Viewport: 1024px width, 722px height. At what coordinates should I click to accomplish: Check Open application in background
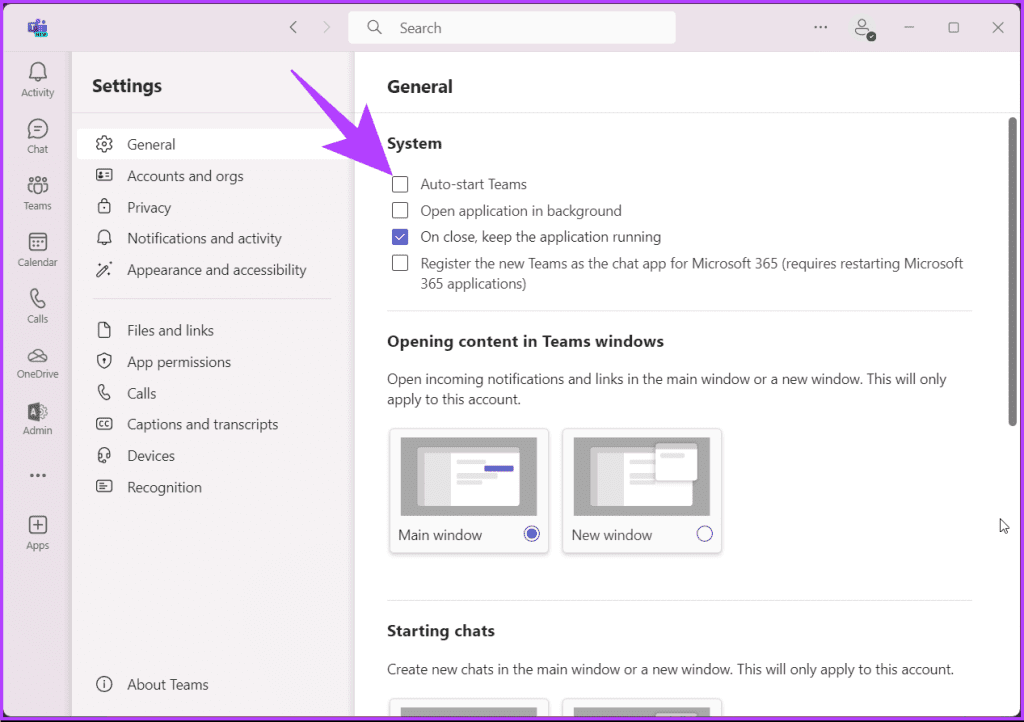tap(400, 210)
